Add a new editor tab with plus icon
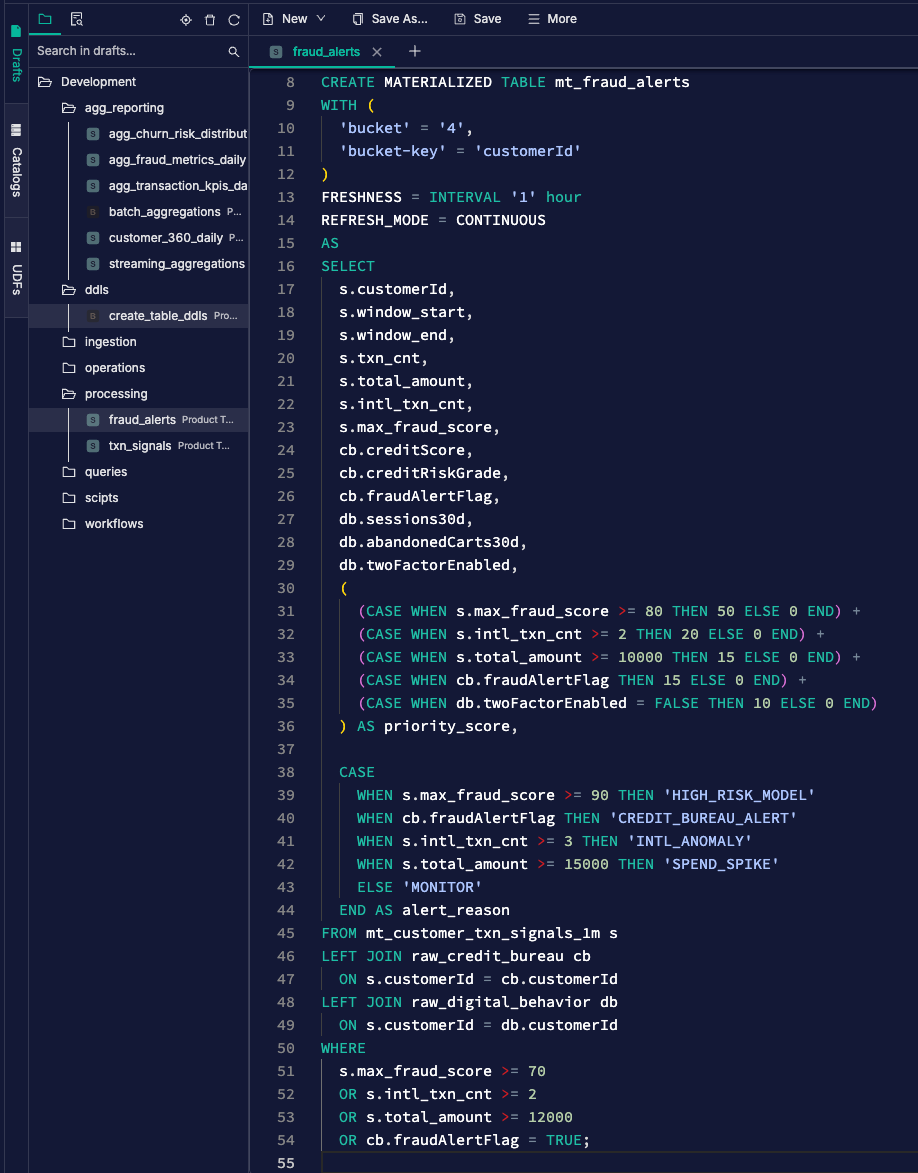The width and height of the screenshot is (918, 1173). point(415,51)
